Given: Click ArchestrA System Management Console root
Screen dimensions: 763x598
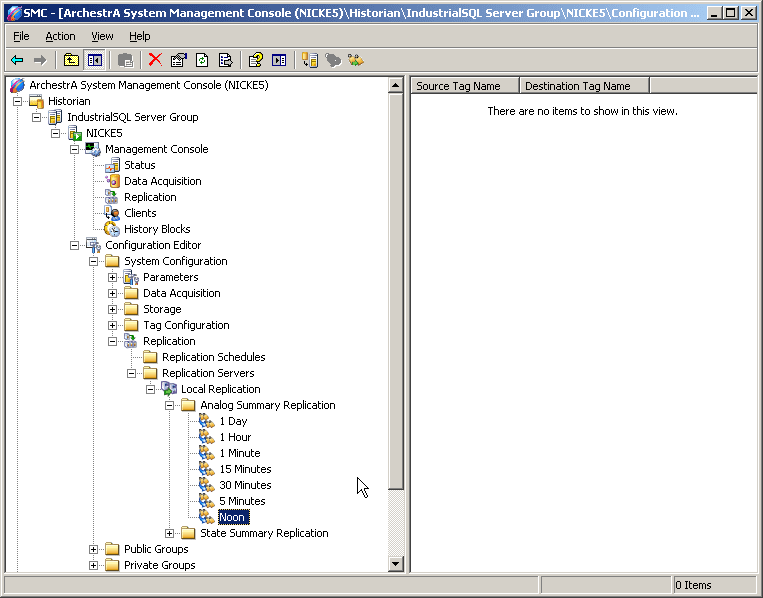Looking at the screenshot, I should (148, 85).
